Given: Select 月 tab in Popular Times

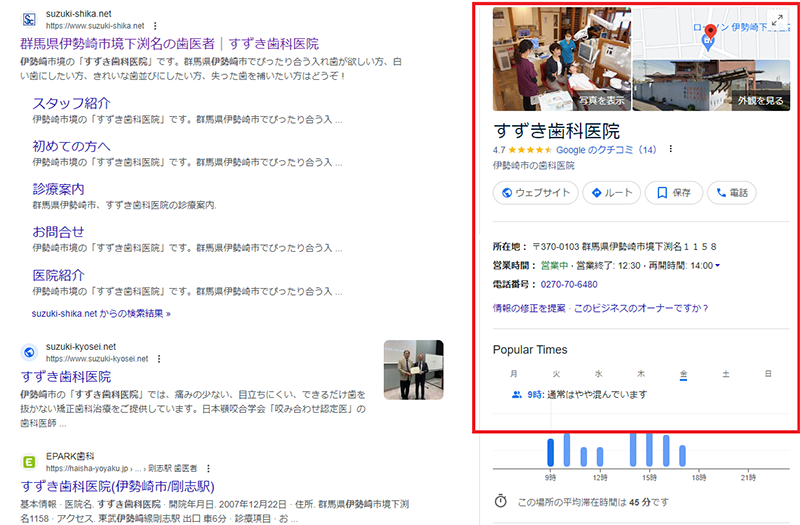Looking at the screenshot, I should 514,373.
